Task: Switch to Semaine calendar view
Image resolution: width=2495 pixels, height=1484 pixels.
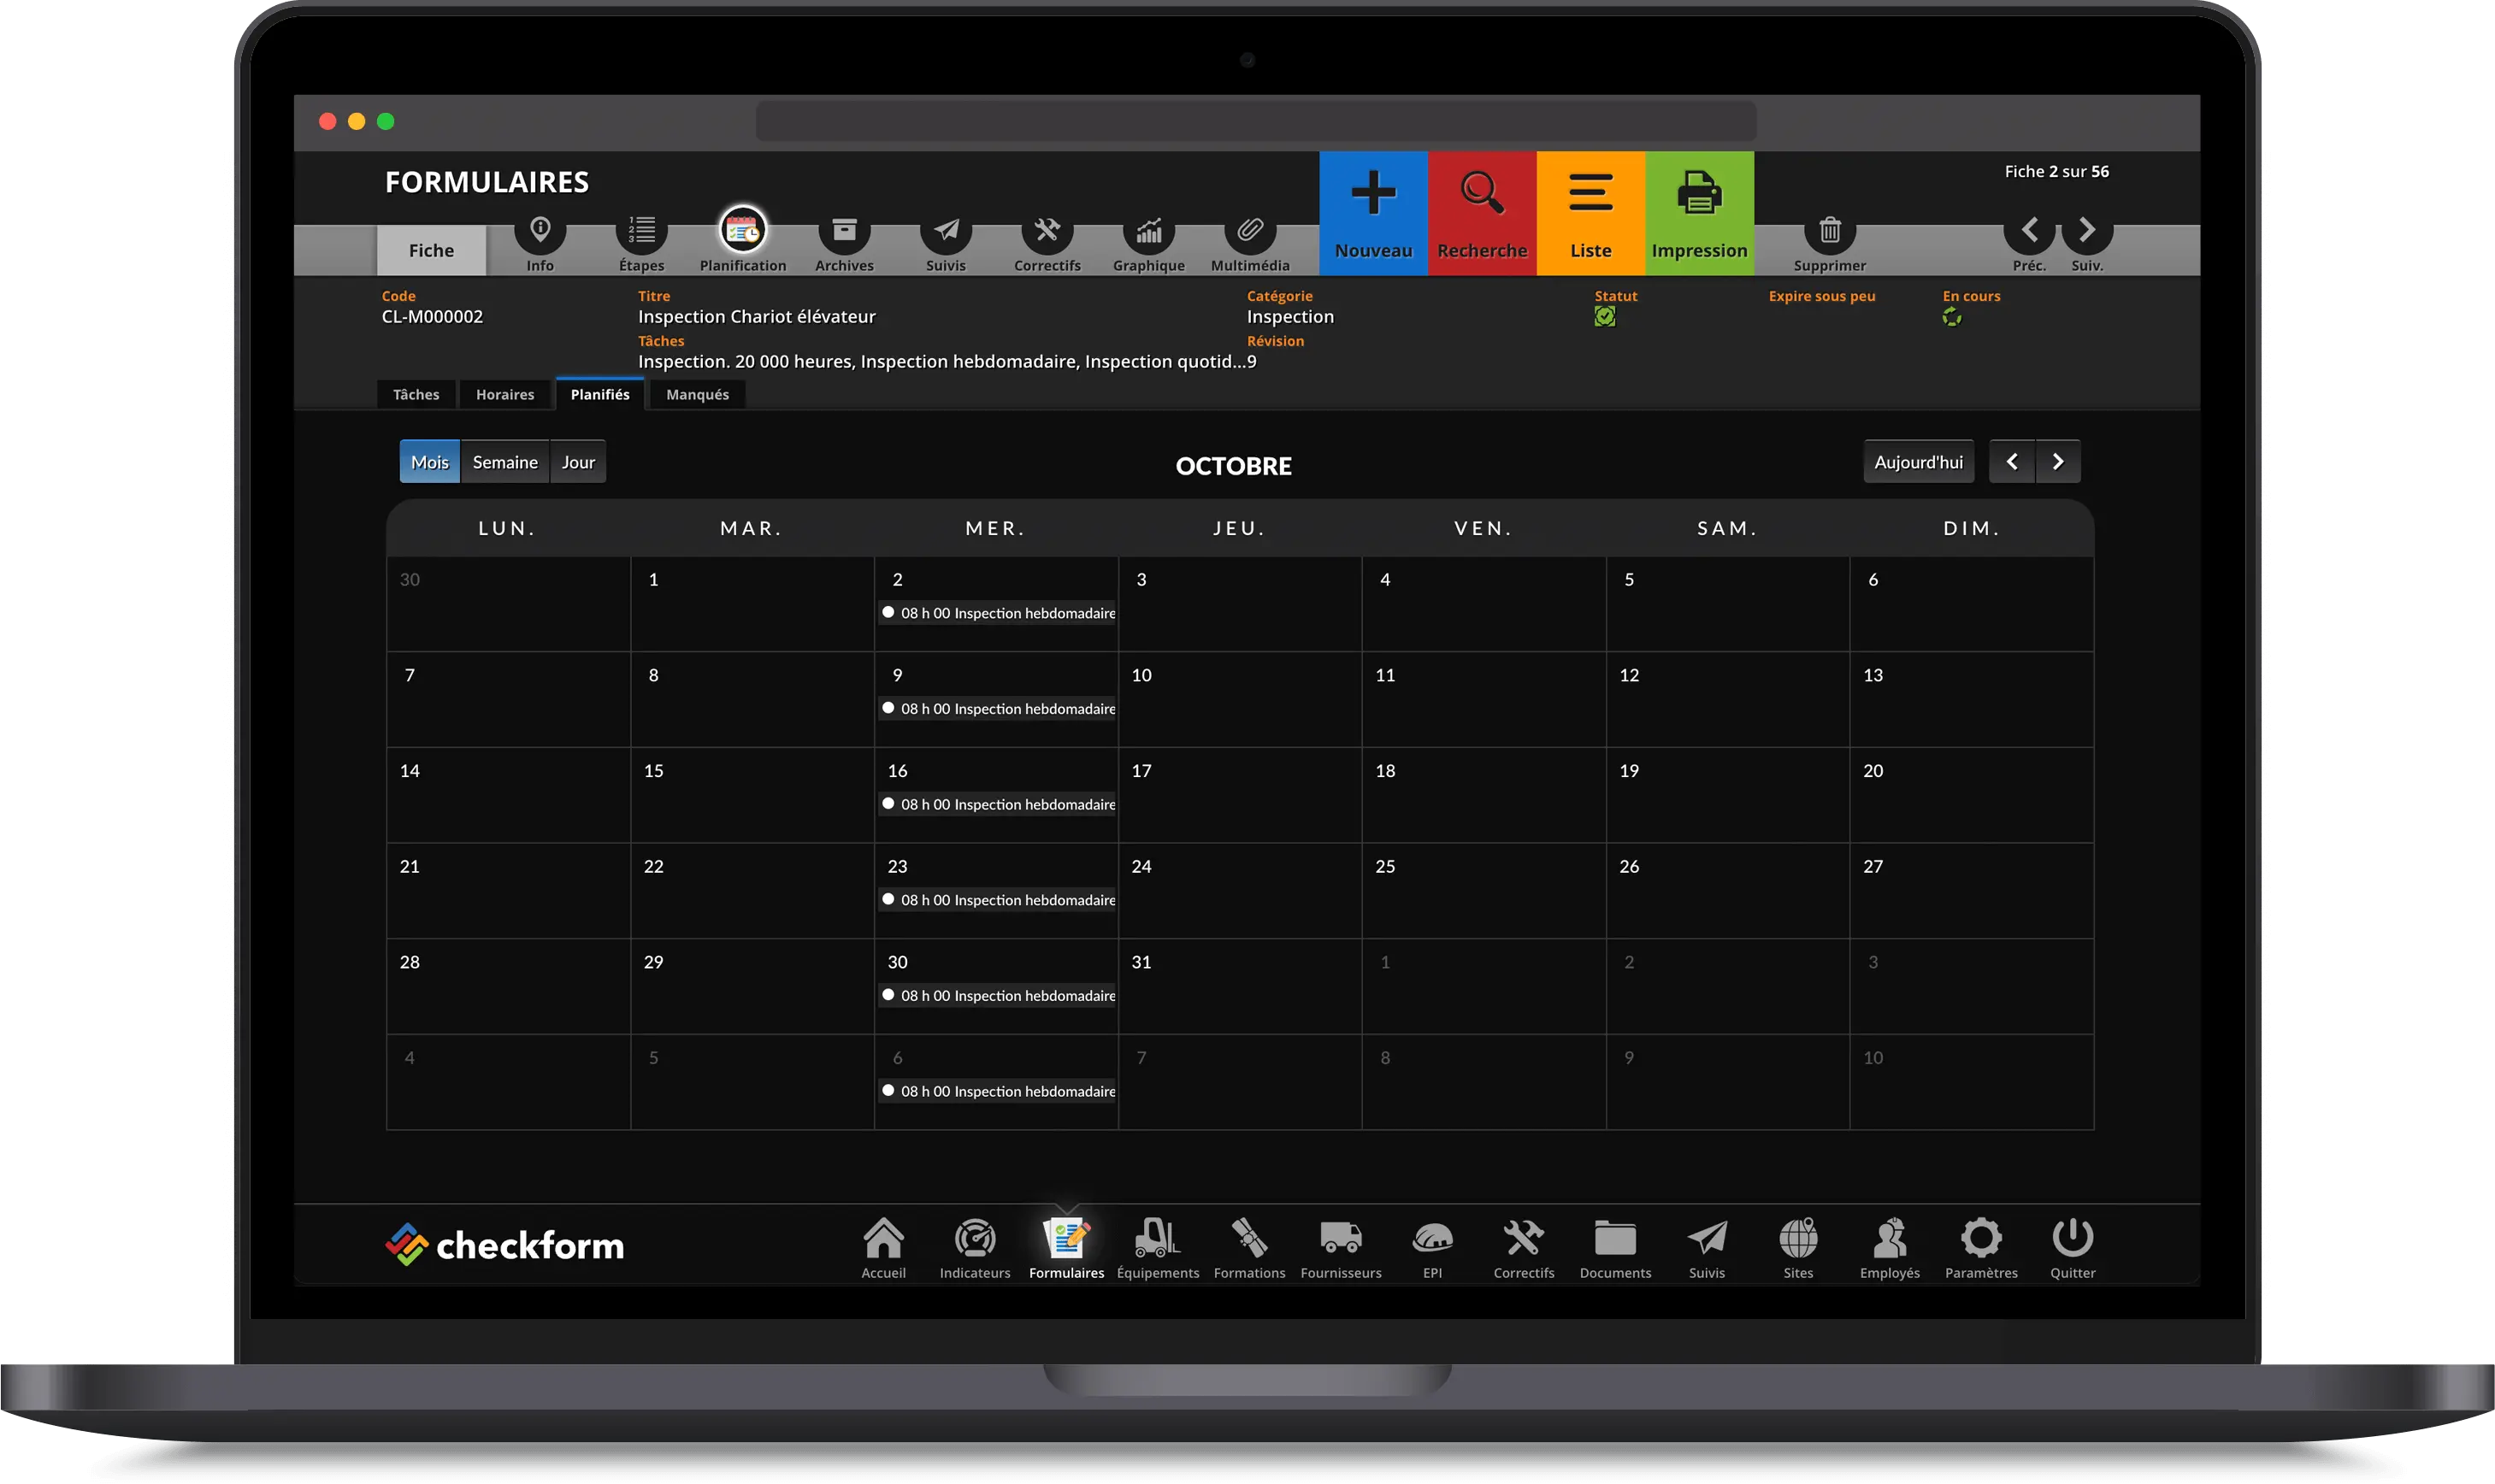Action: point(504,461)
